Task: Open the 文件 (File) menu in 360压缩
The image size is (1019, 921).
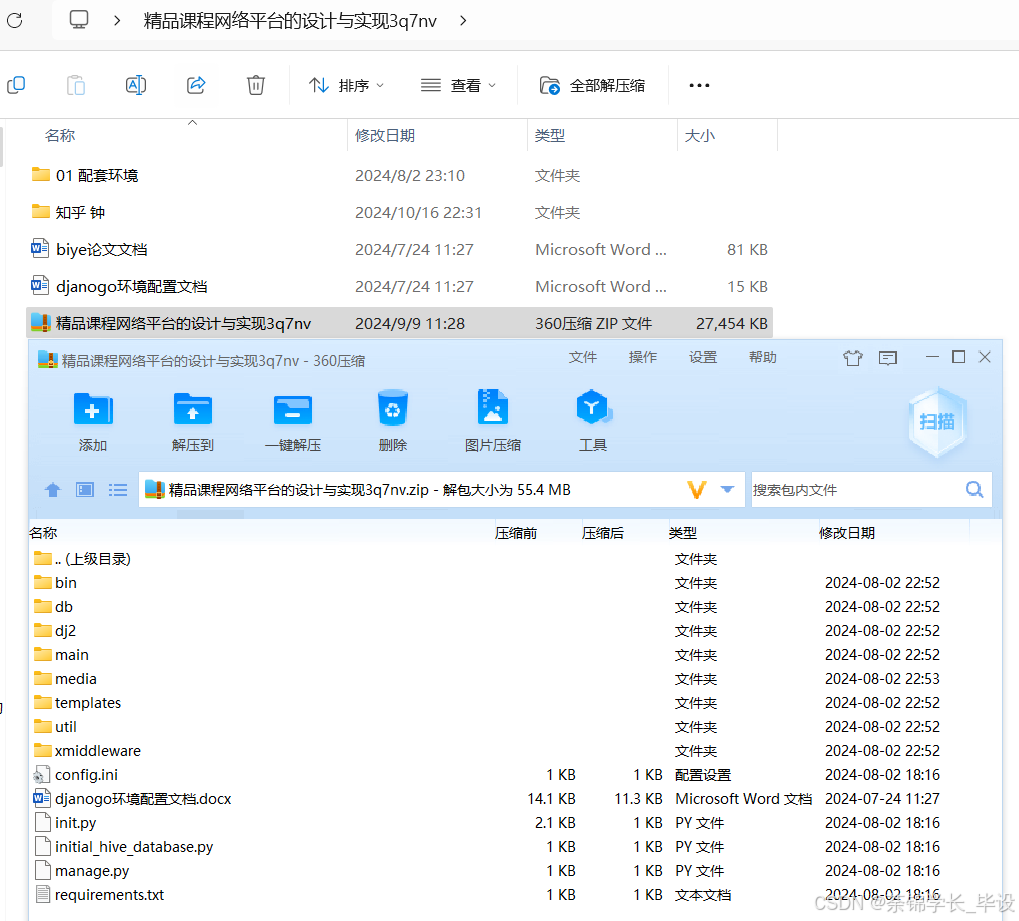Action: (582, 356)
